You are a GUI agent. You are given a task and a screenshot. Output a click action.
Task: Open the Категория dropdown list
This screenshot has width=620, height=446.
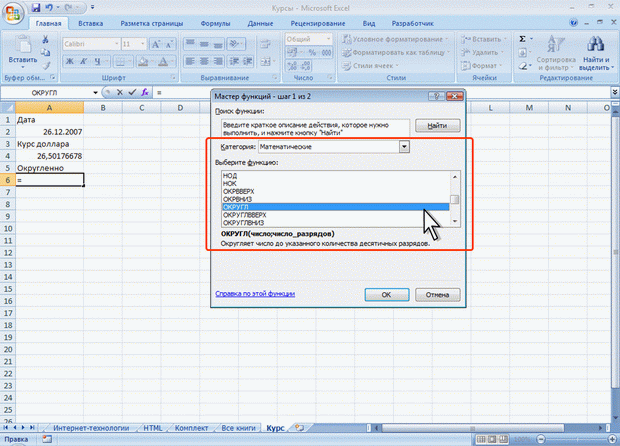[x=404, y=147]
